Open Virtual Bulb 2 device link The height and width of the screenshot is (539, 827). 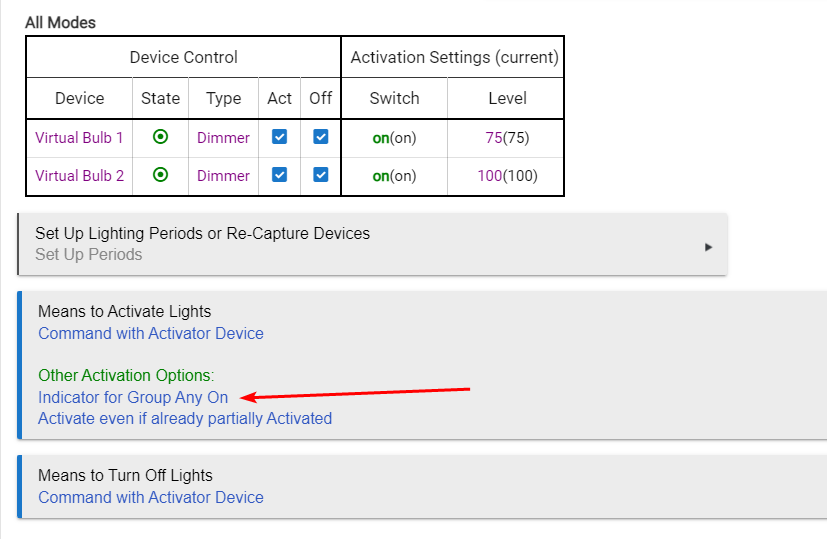[79, 176]
